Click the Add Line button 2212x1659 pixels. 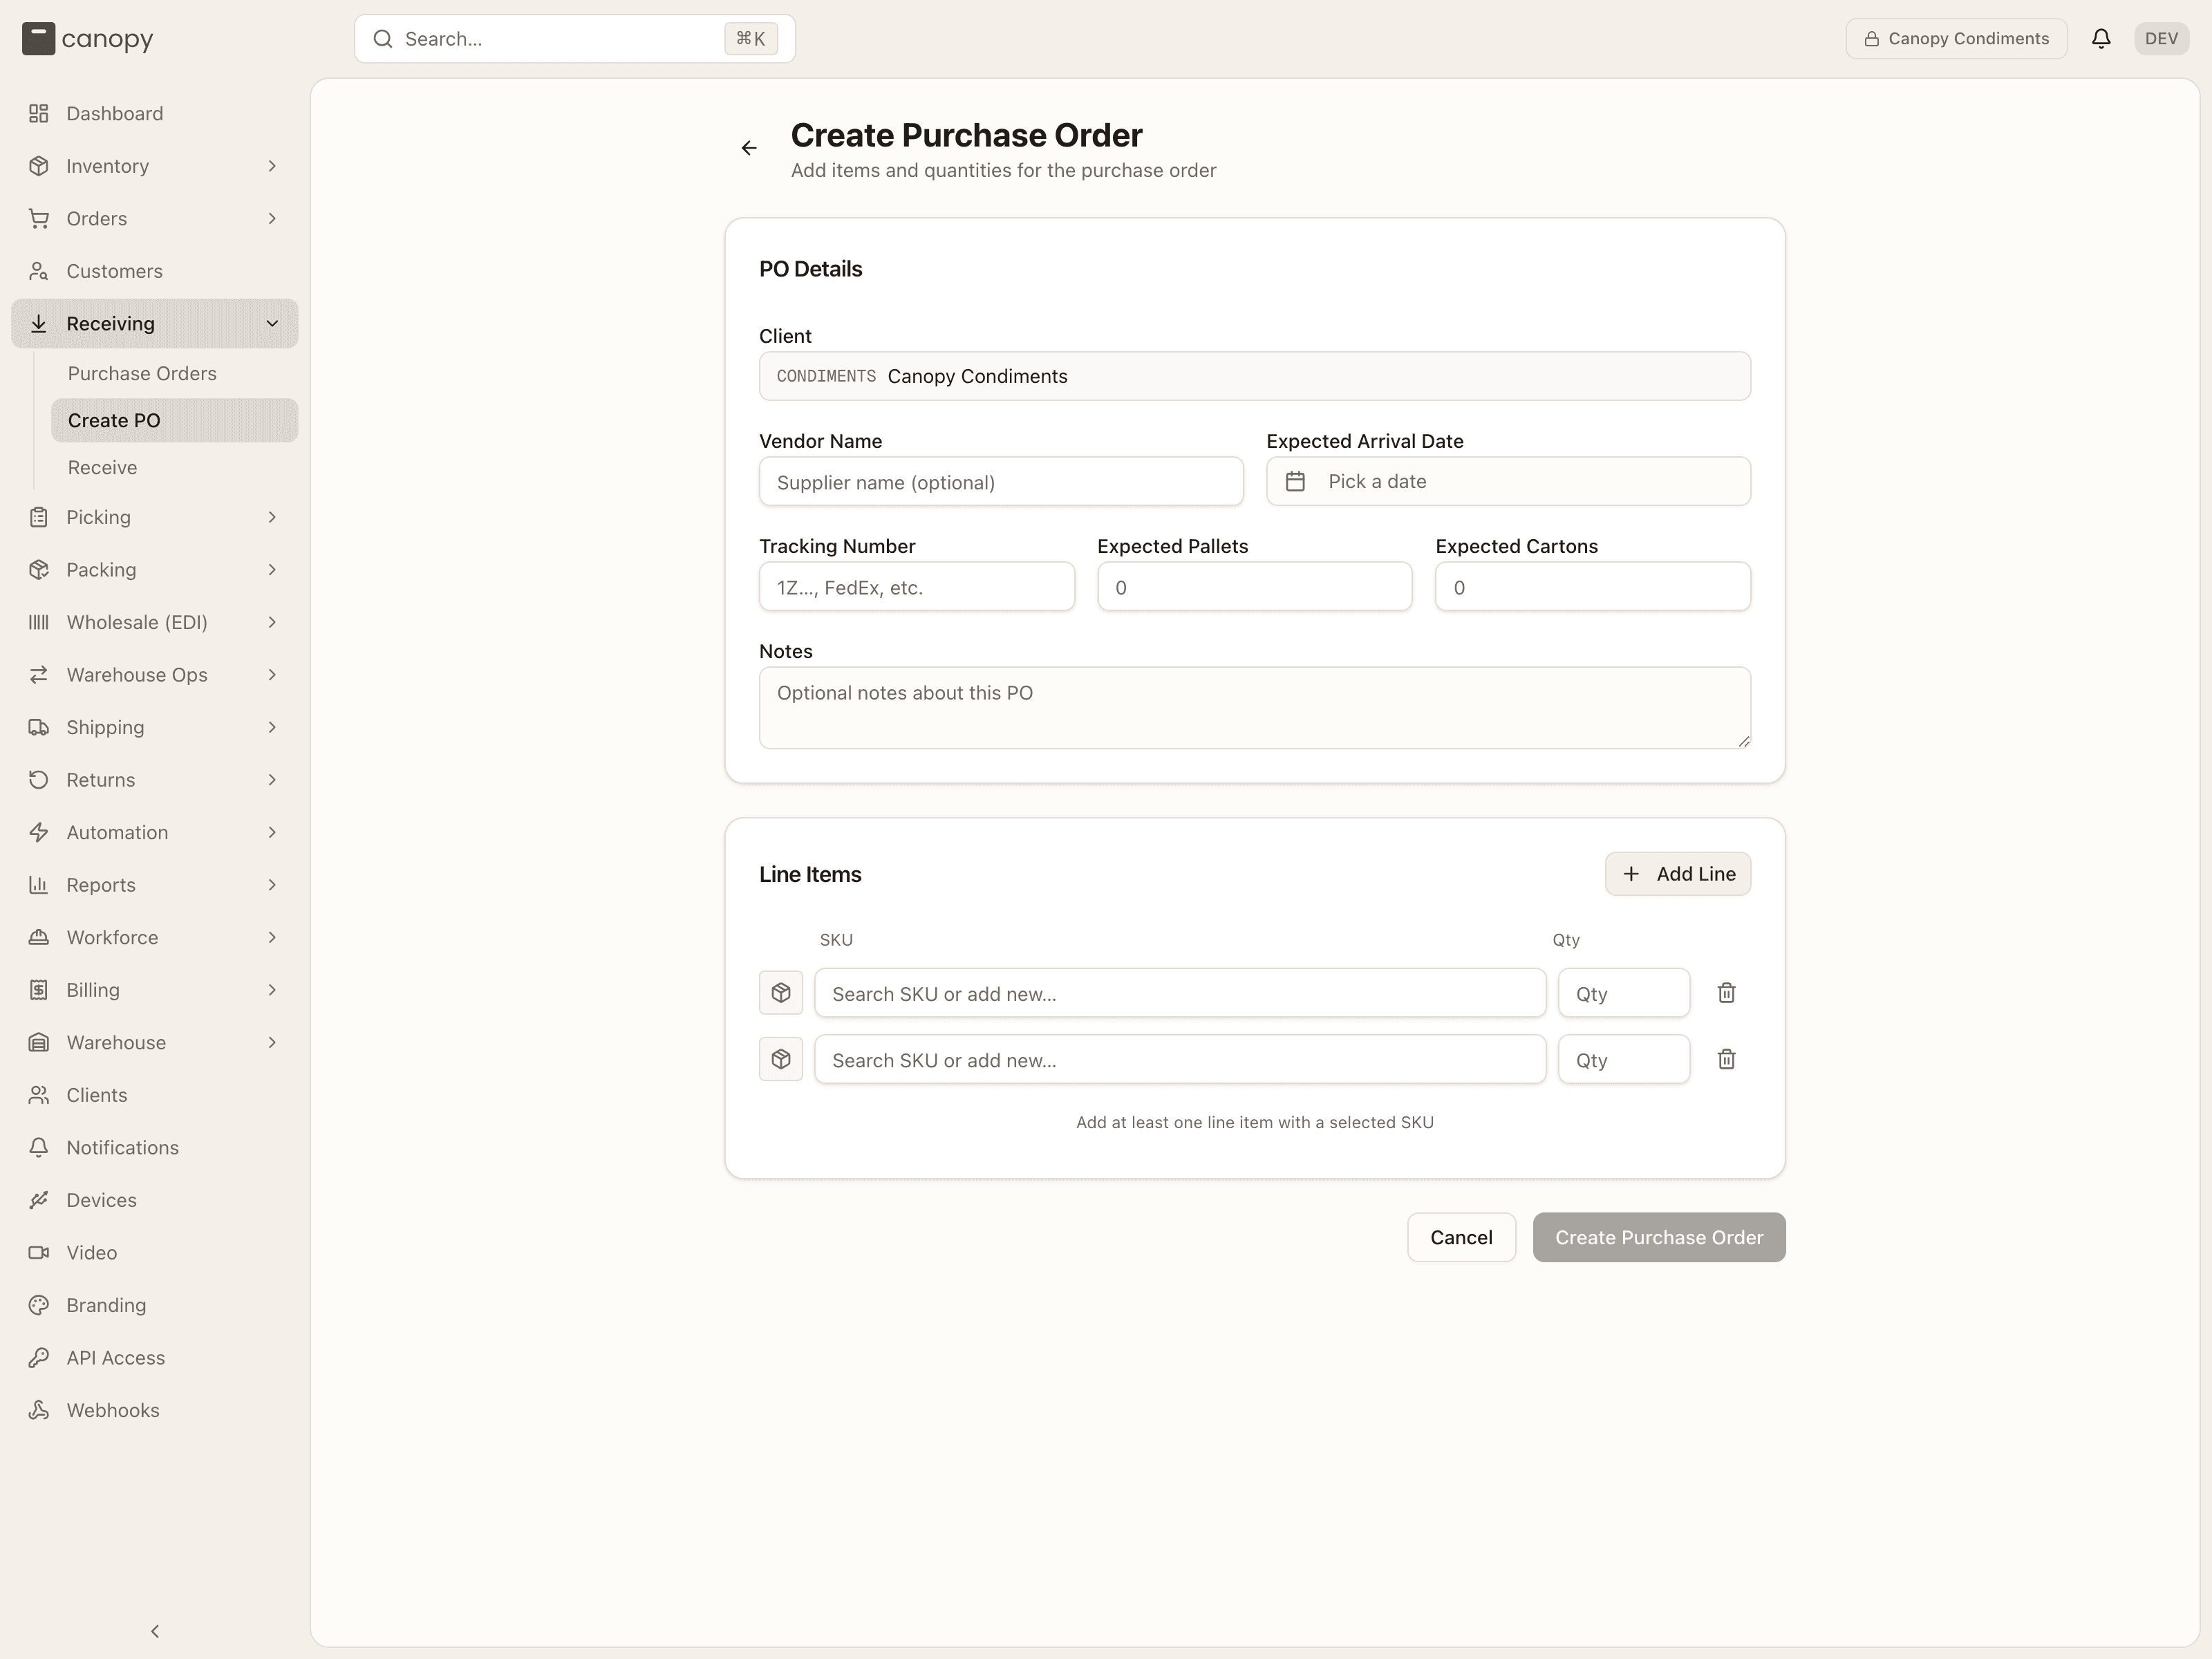(x=1678, y=874)
